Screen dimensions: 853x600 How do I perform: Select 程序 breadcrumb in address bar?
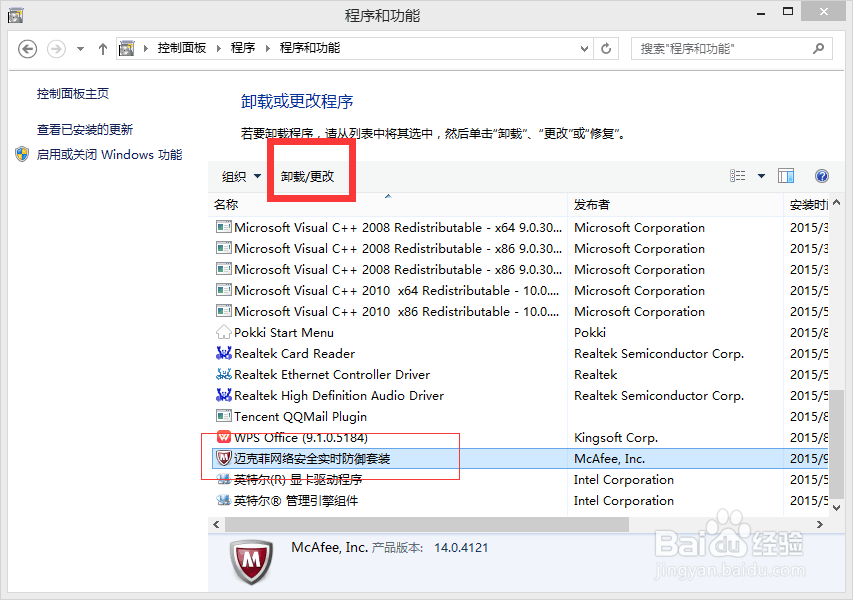point(243,48)
